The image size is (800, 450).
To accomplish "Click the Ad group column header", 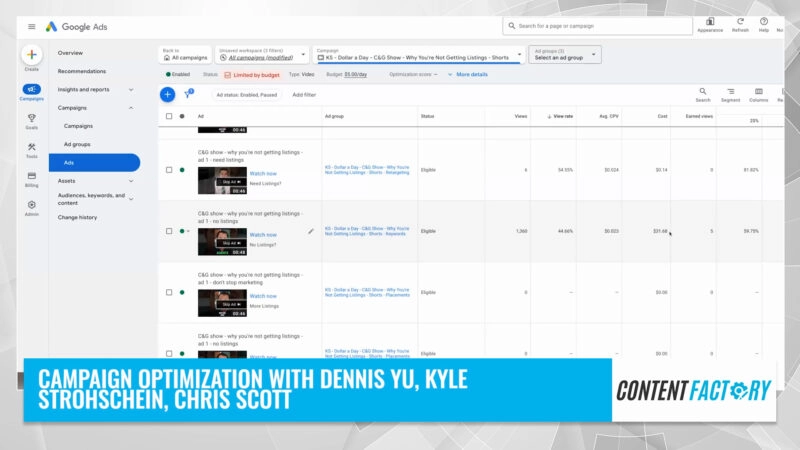I will [334, 116].
